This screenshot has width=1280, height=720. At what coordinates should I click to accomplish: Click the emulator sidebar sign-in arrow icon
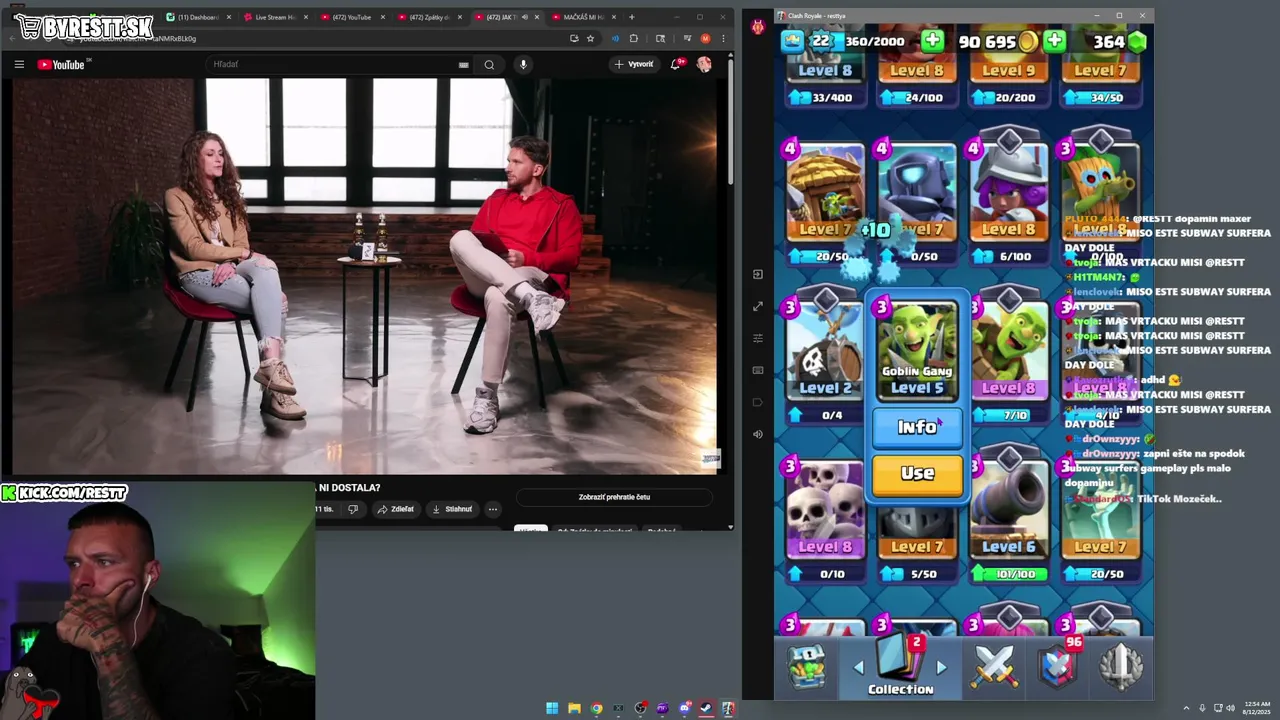(x=757, y=274)
